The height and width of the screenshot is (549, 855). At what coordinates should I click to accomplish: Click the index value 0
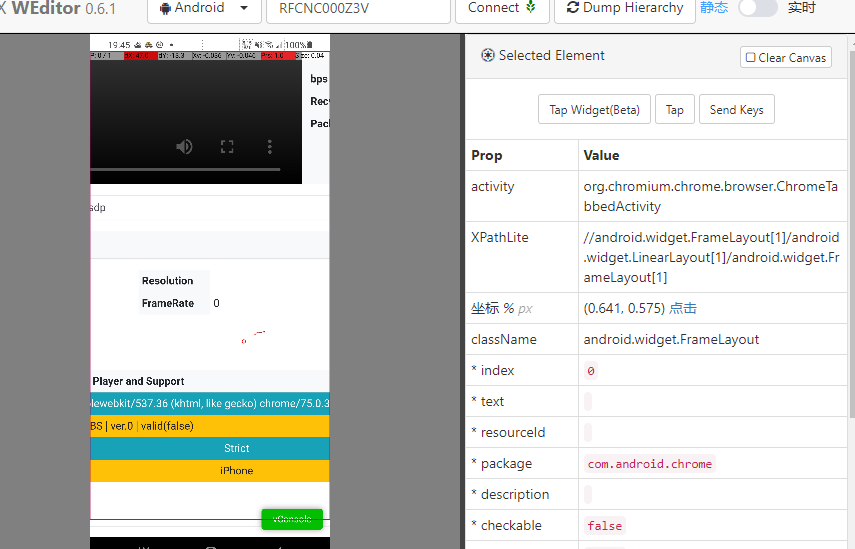[x=591, y=371]
